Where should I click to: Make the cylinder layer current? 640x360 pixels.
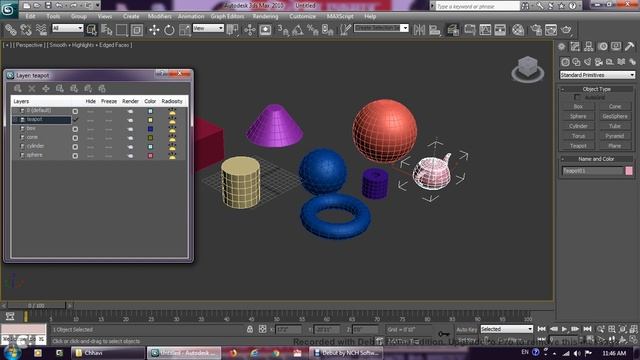click(75, 147)
